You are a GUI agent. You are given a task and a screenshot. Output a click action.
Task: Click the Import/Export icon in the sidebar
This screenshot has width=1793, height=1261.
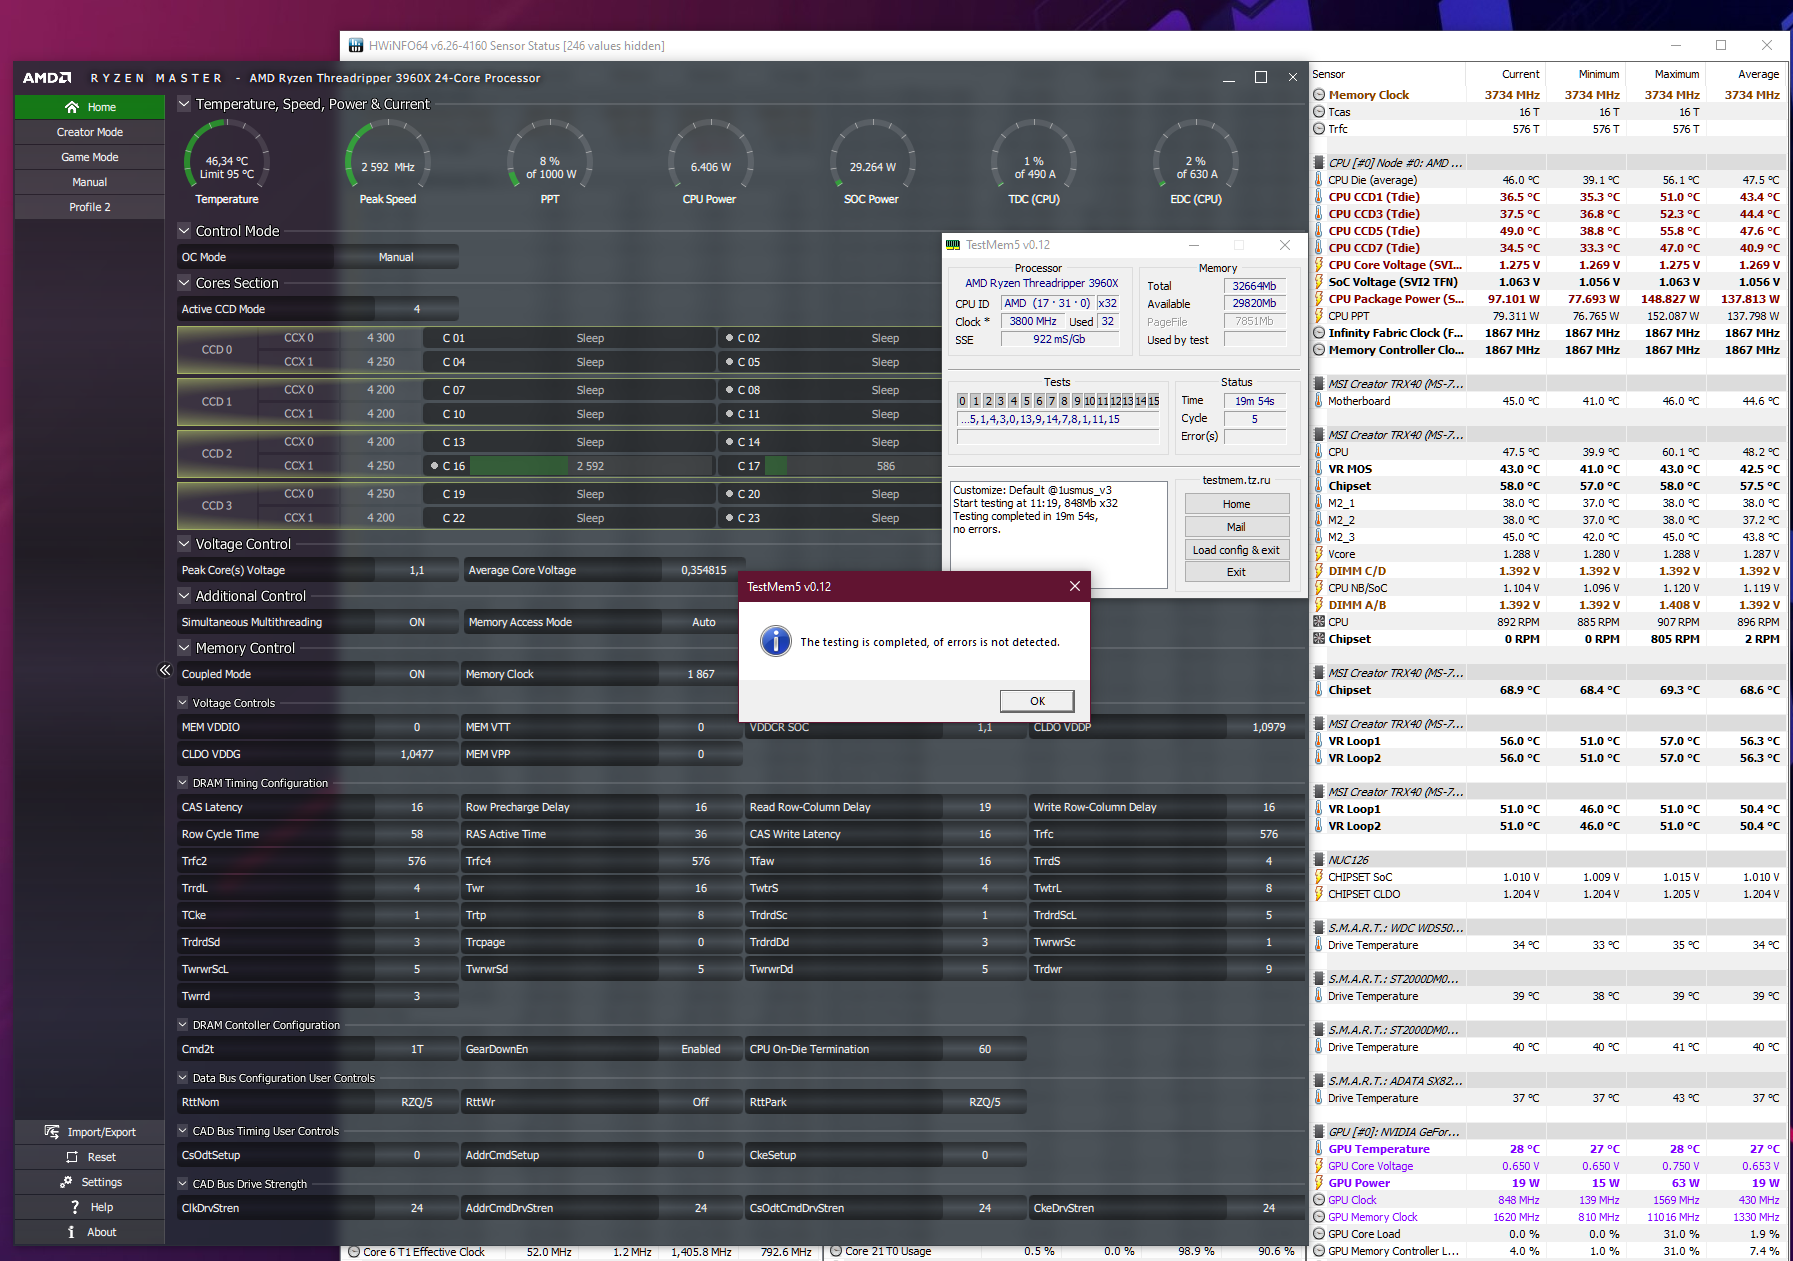click(52, 1132)
